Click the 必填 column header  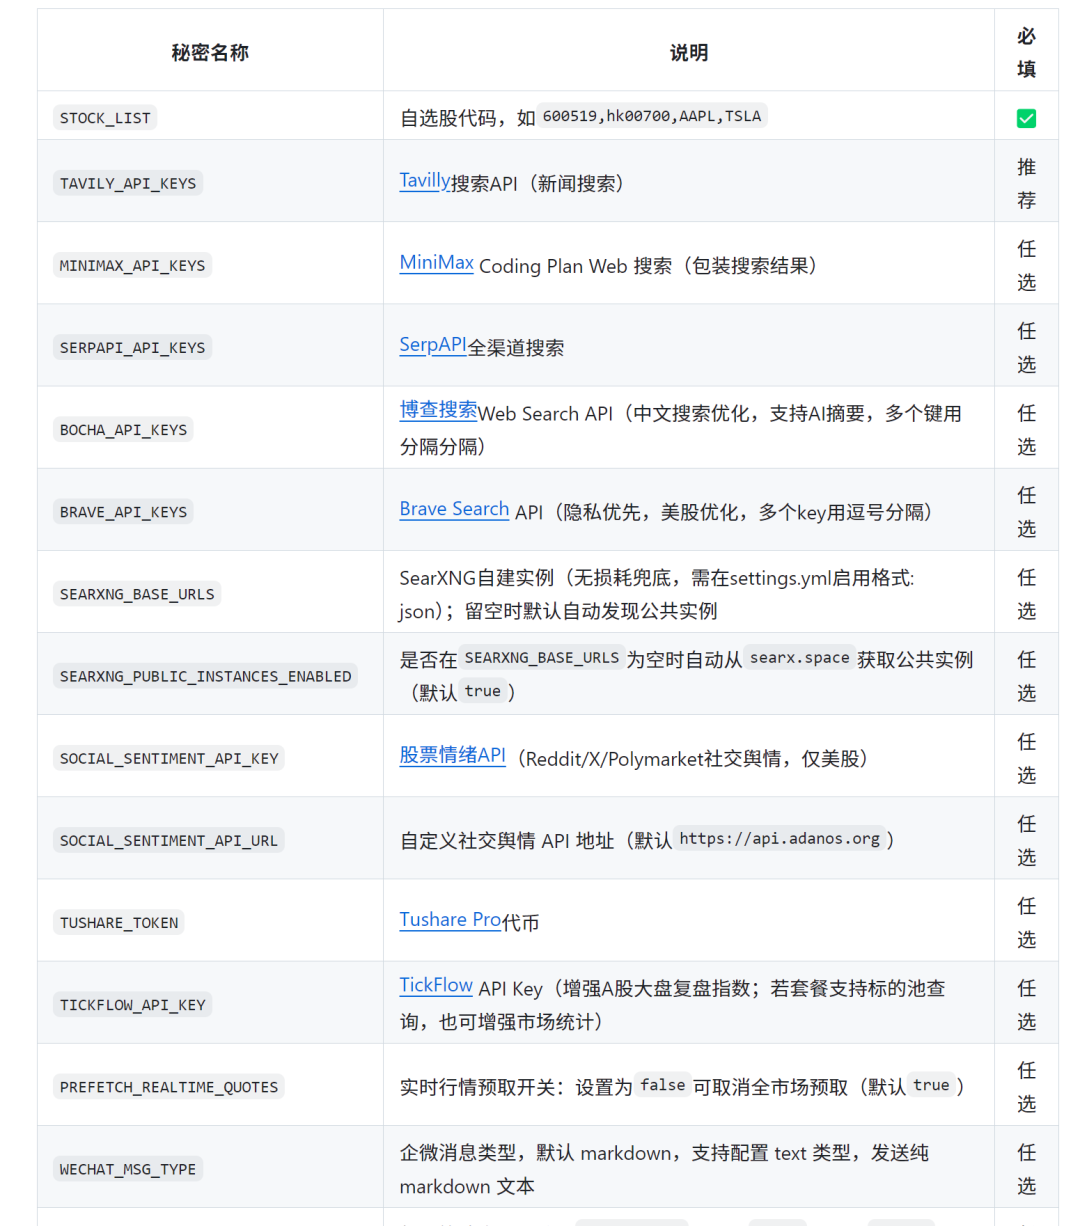point(1026,51)
